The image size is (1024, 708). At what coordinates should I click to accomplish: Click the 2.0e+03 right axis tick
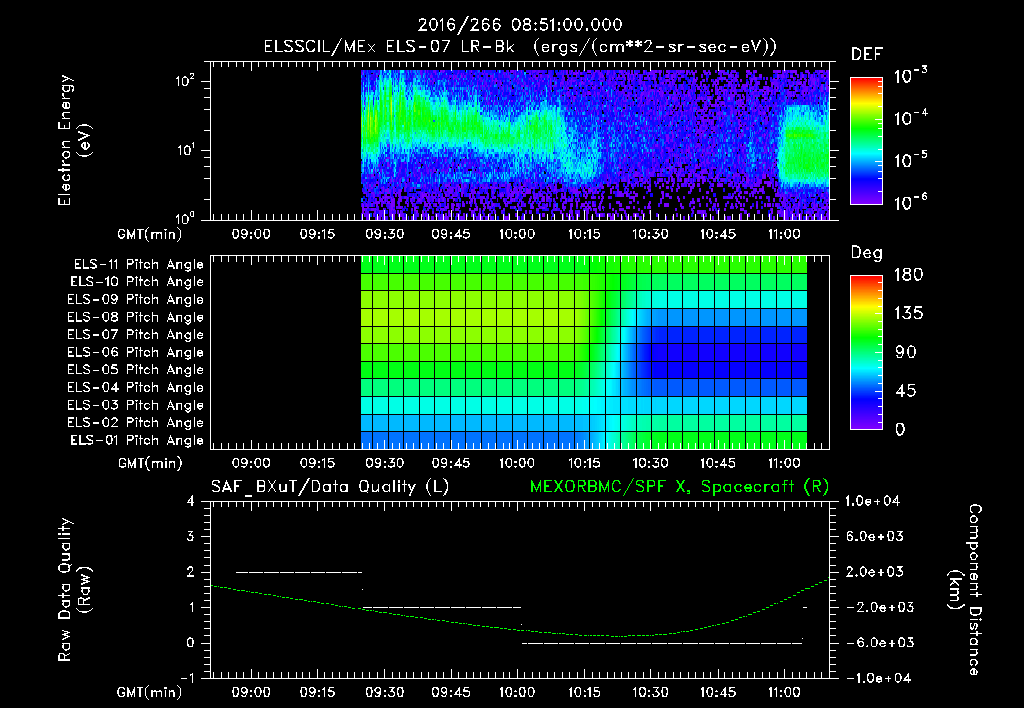875,572
